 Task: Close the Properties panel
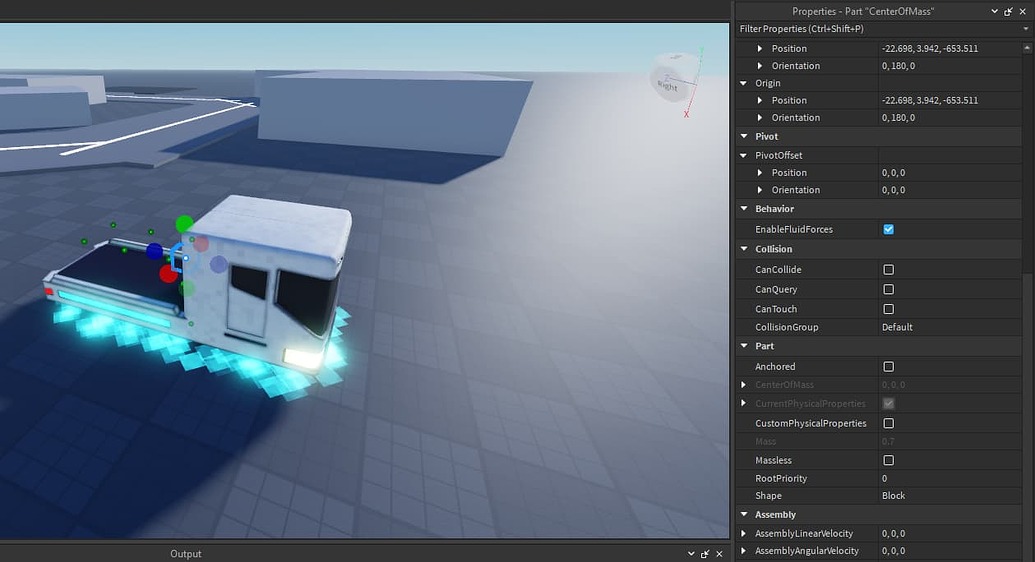[1022, 11]
